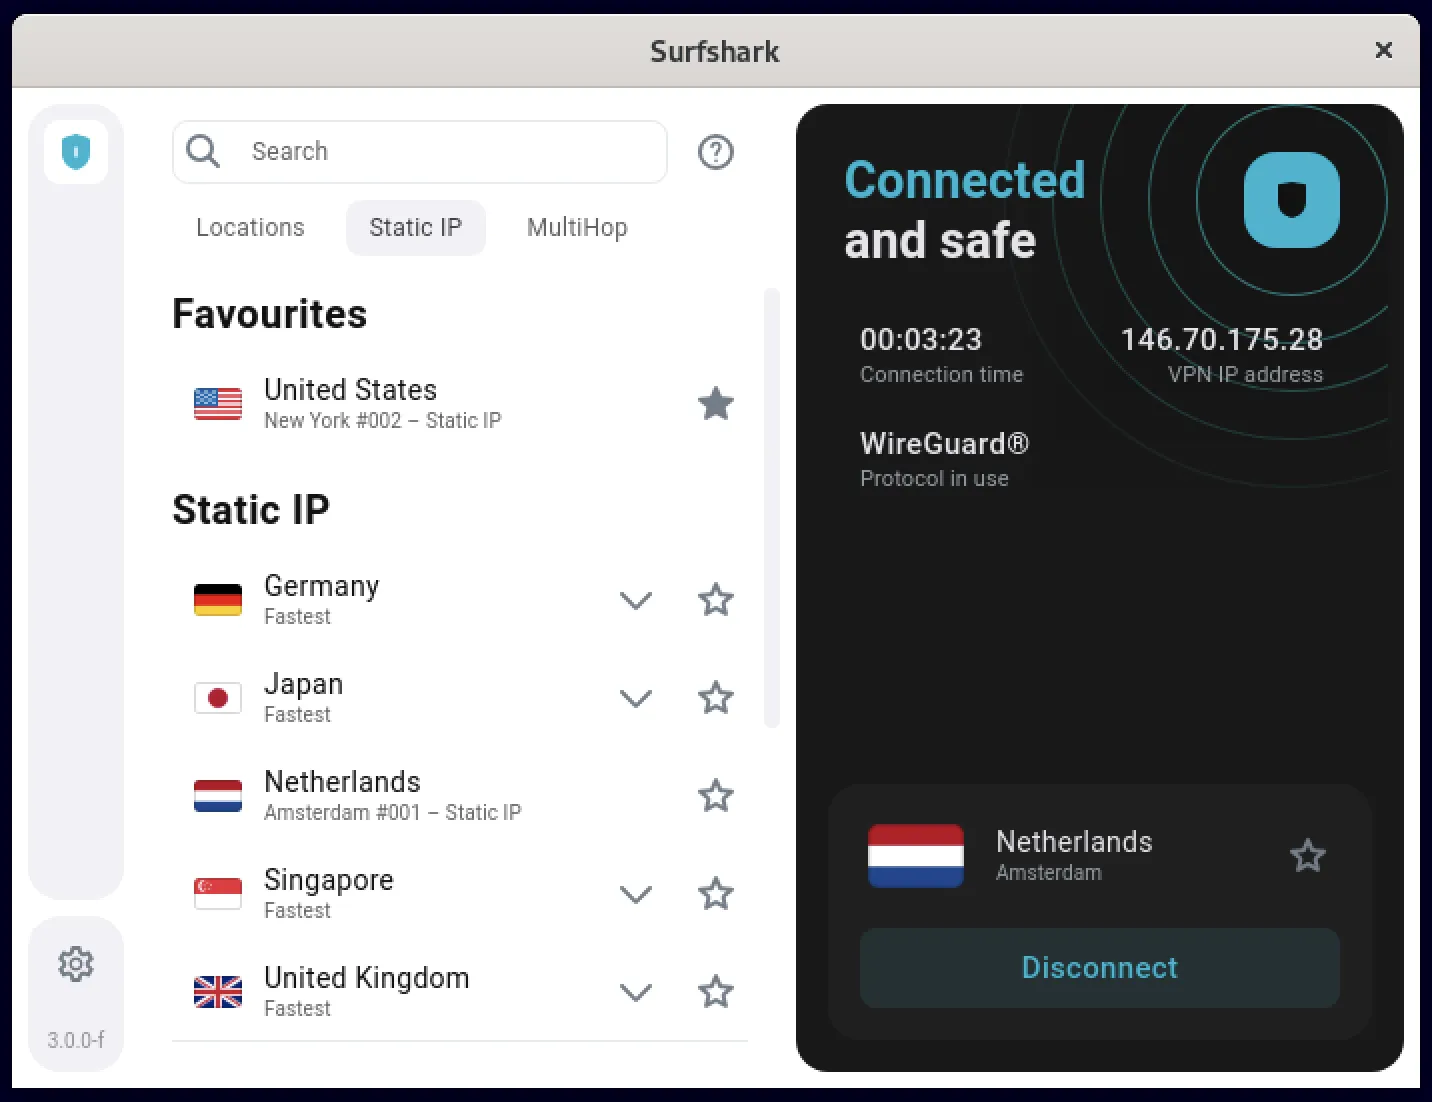Open settings with the gear icon

point(76,964)
